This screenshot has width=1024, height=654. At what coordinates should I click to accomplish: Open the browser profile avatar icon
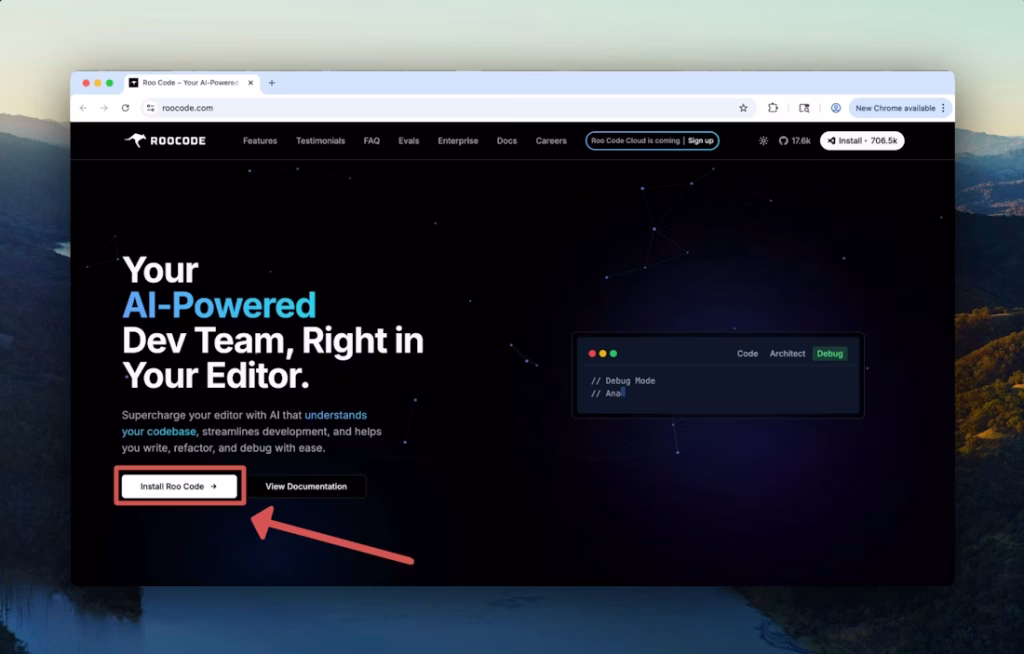coord(835,108)
